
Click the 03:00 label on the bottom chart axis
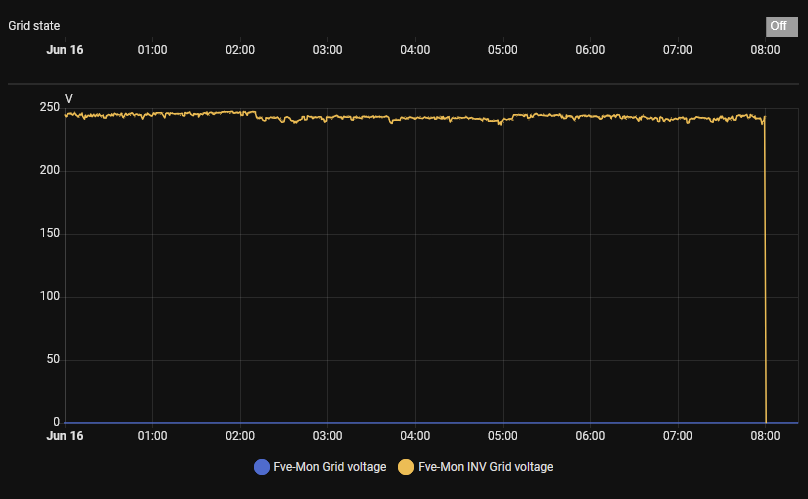tap(327, 436)
